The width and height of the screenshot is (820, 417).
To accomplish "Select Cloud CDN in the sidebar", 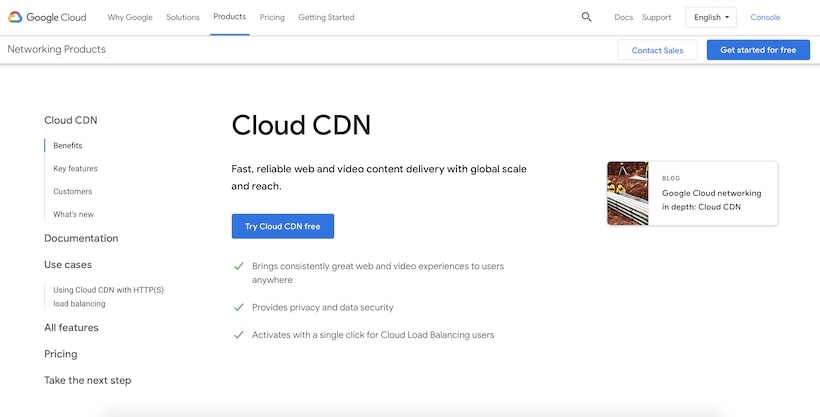I will pos(71,120).
